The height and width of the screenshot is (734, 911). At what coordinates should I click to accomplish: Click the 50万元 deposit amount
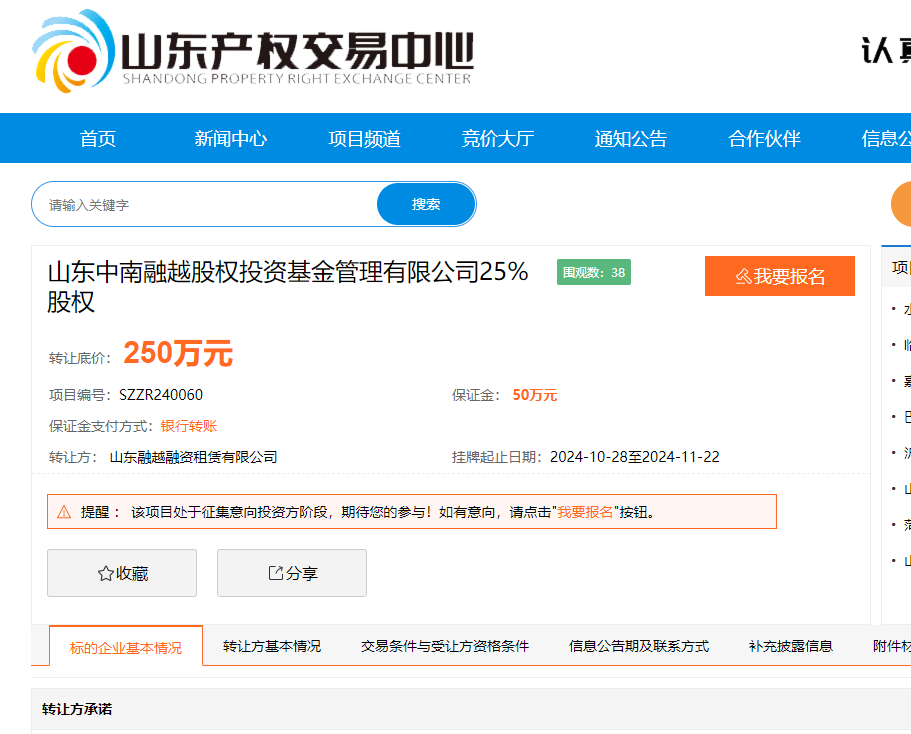(x=535, y=395)
